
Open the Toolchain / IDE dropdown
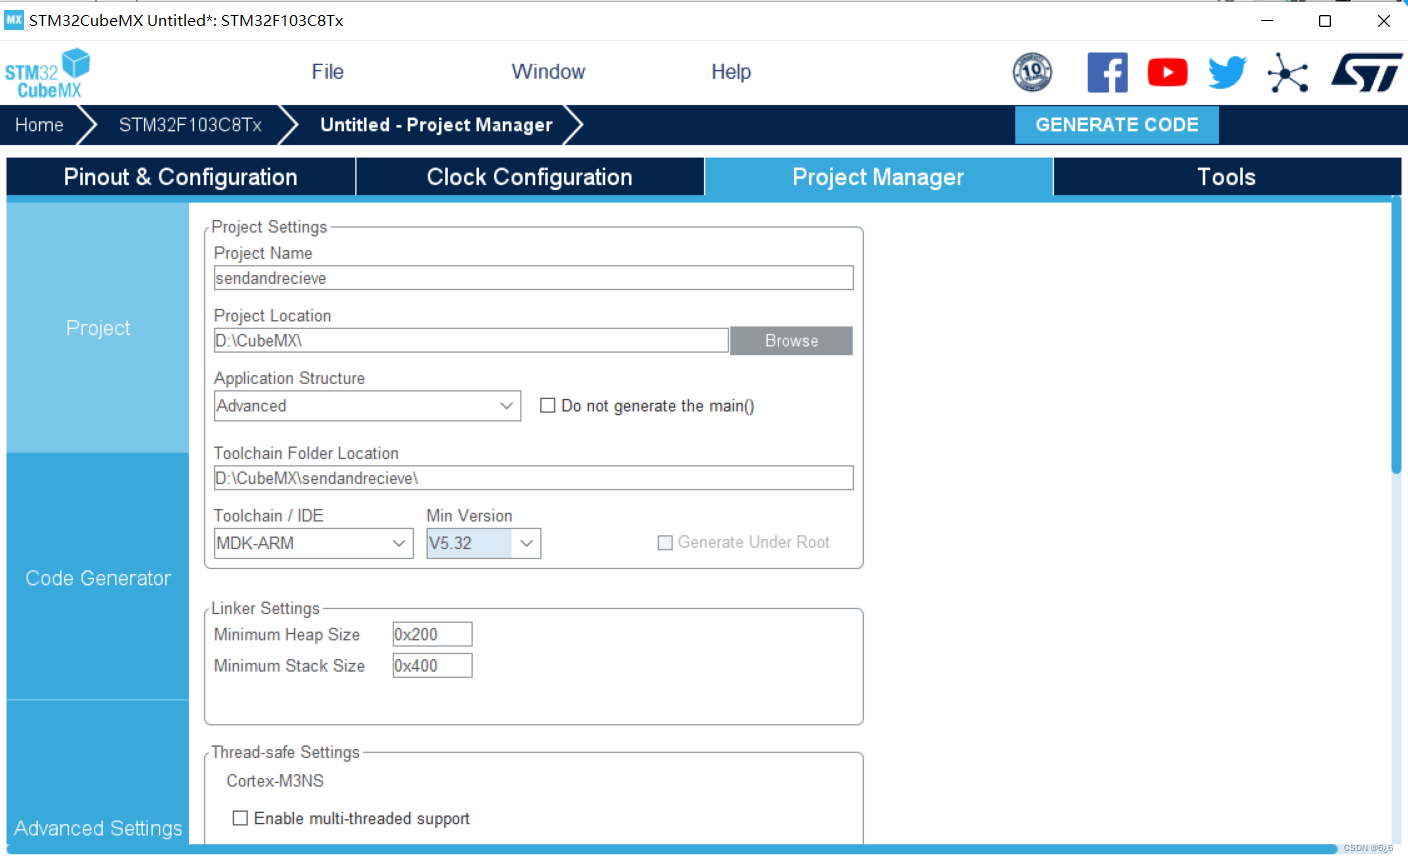coord(314,543)
